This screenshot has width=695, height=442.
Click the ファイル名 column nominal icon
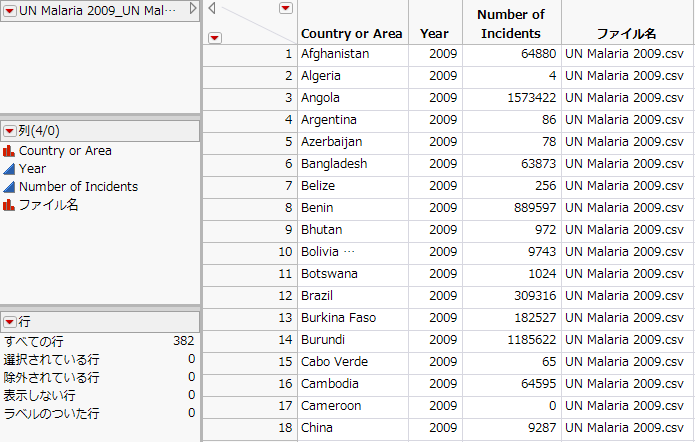[x=10, y=205]
